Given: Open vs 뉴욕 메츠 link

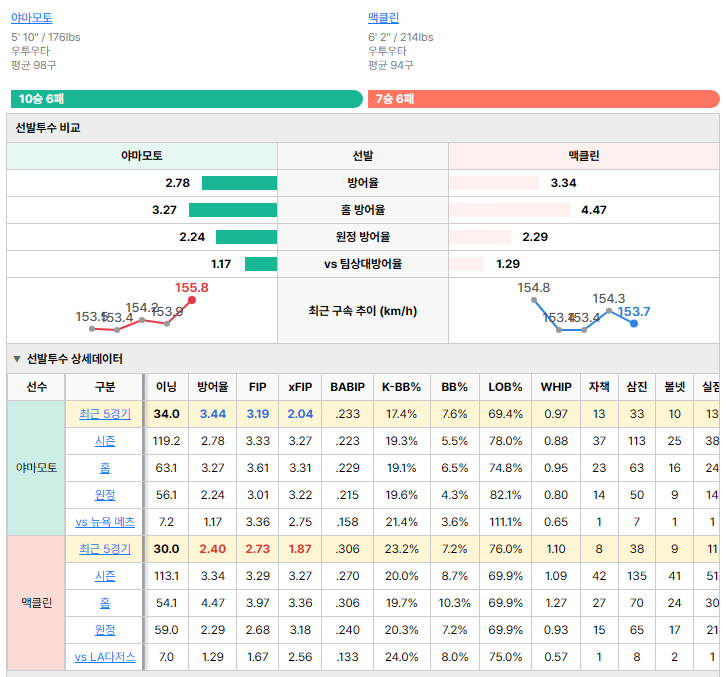Looking at the screenshot, I should [x=105, y=522].
